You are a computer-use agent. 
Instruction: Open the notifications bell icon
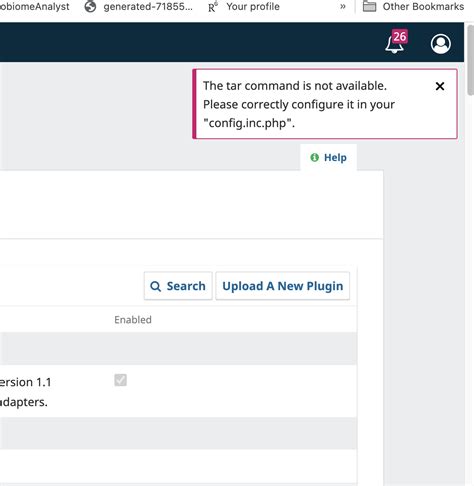point(394,44)
